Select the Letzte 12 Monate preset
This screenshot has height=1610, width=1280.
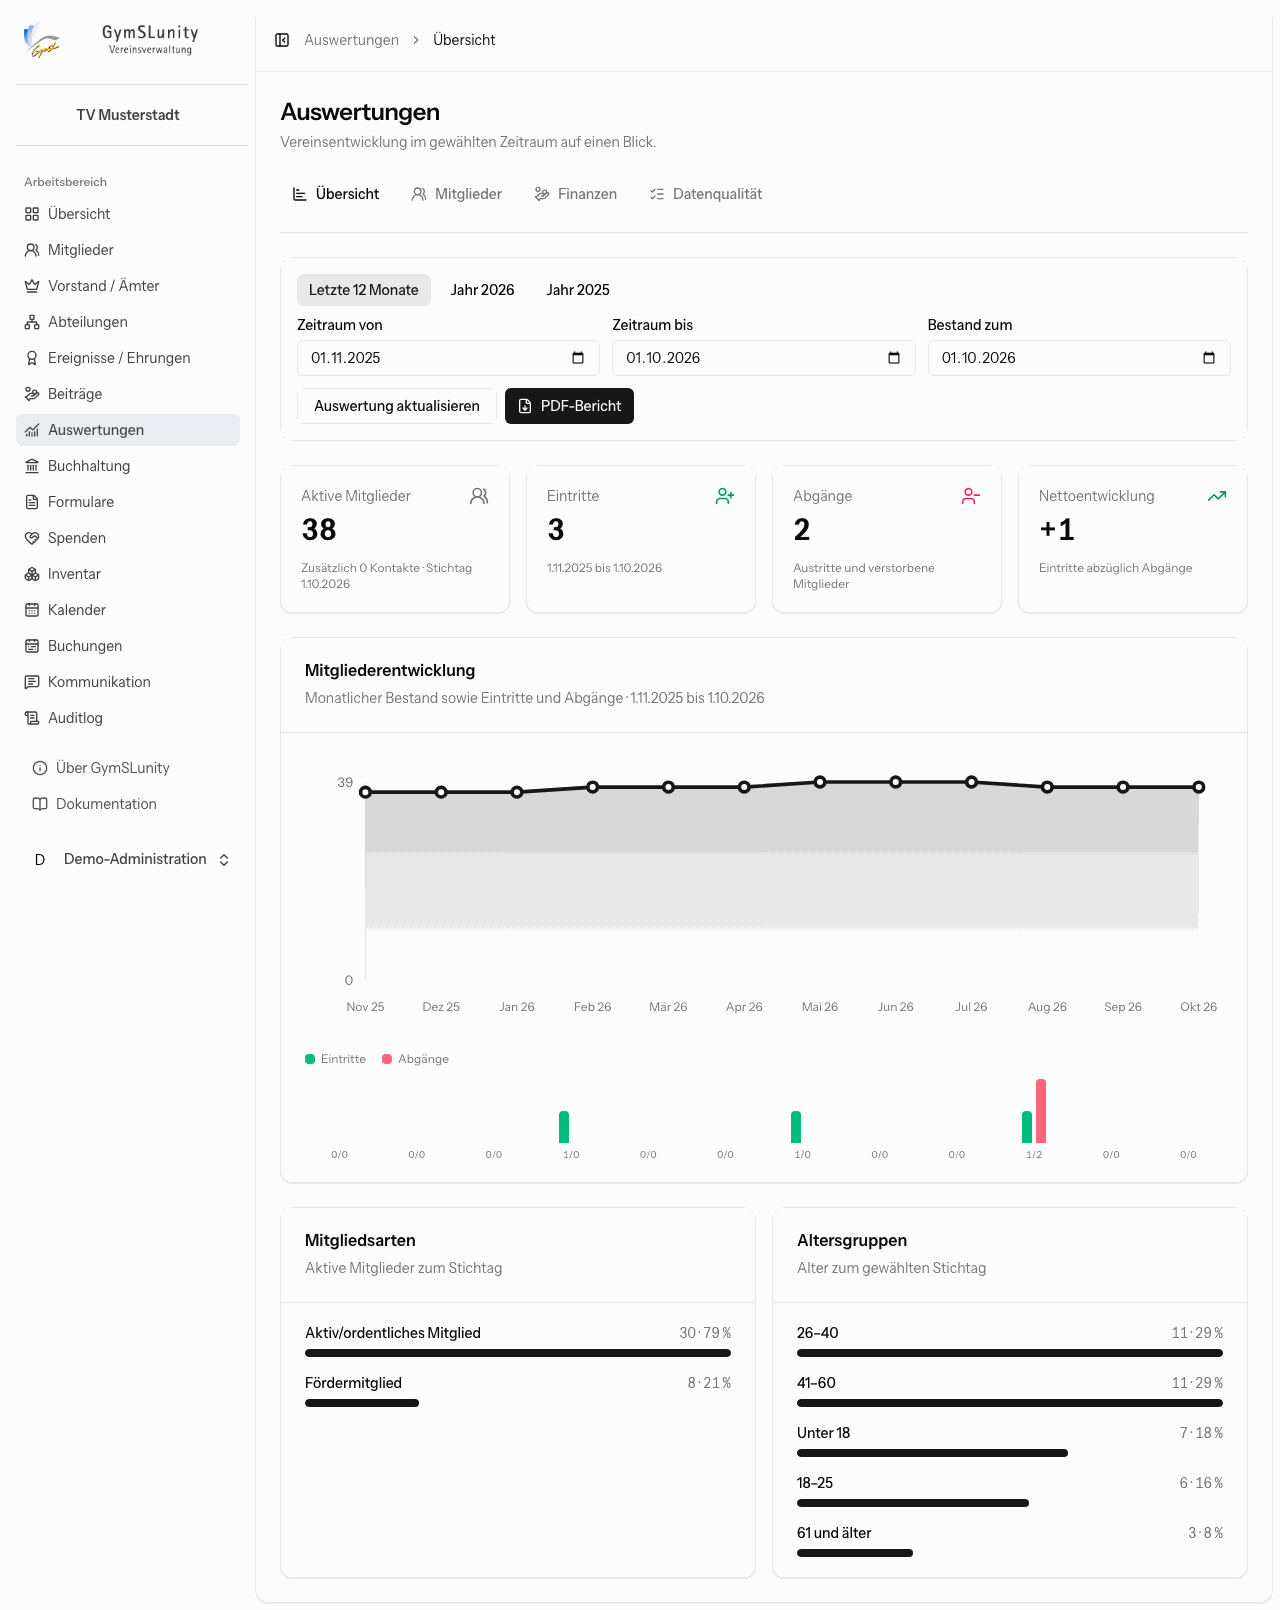[x=364, y=290]
